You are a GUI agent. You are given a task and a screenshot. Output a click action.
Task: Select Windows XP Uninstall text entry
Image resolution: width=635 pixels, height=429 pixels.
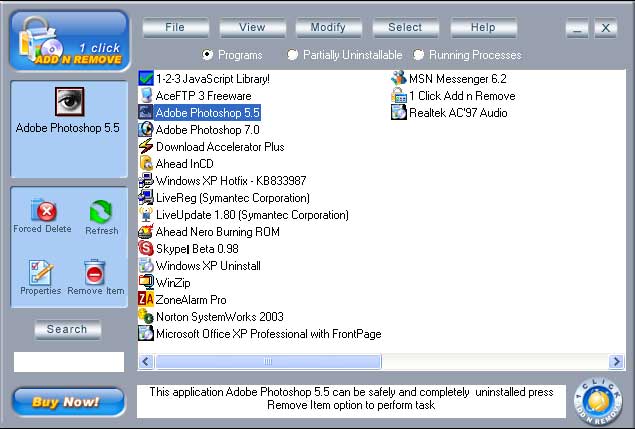point(208,266)
